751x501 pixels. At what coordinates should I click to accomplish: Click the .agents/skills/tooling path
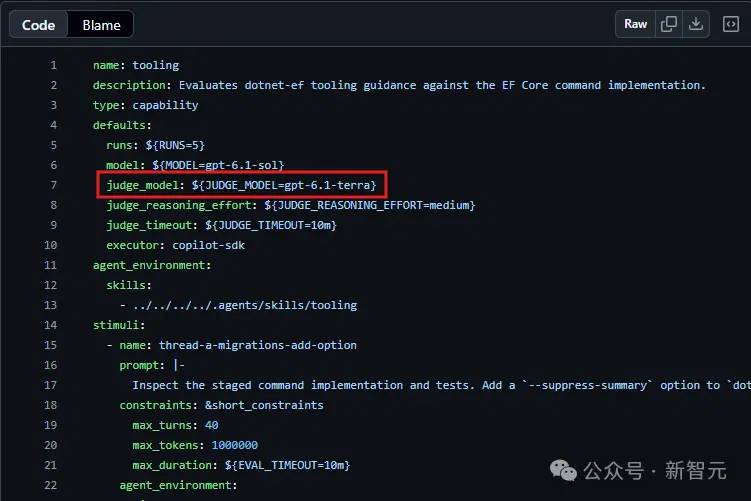coord(245,306)
